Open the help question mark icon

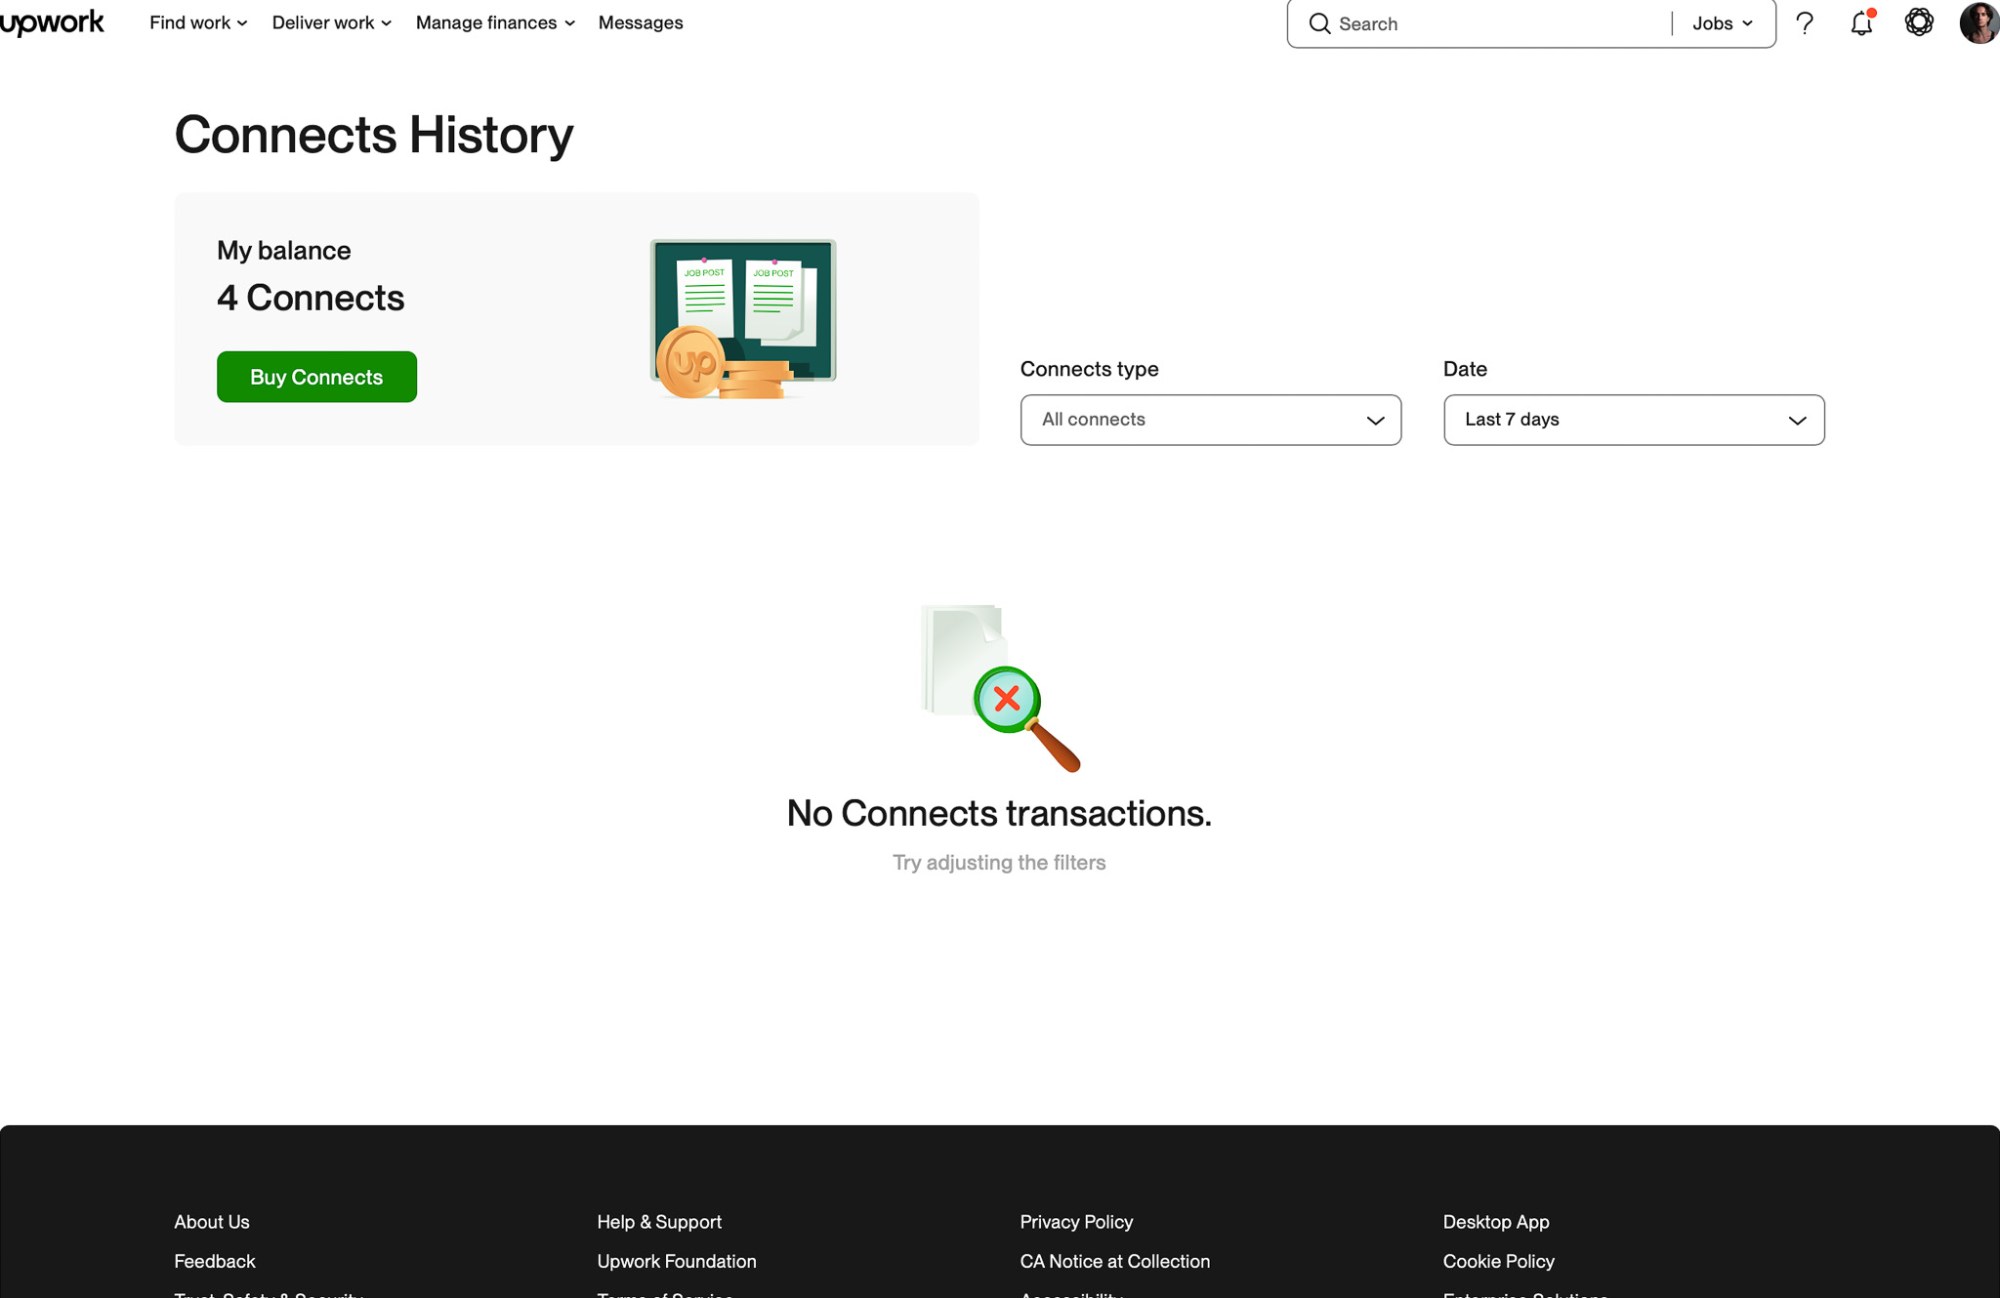coord(1805,23)
